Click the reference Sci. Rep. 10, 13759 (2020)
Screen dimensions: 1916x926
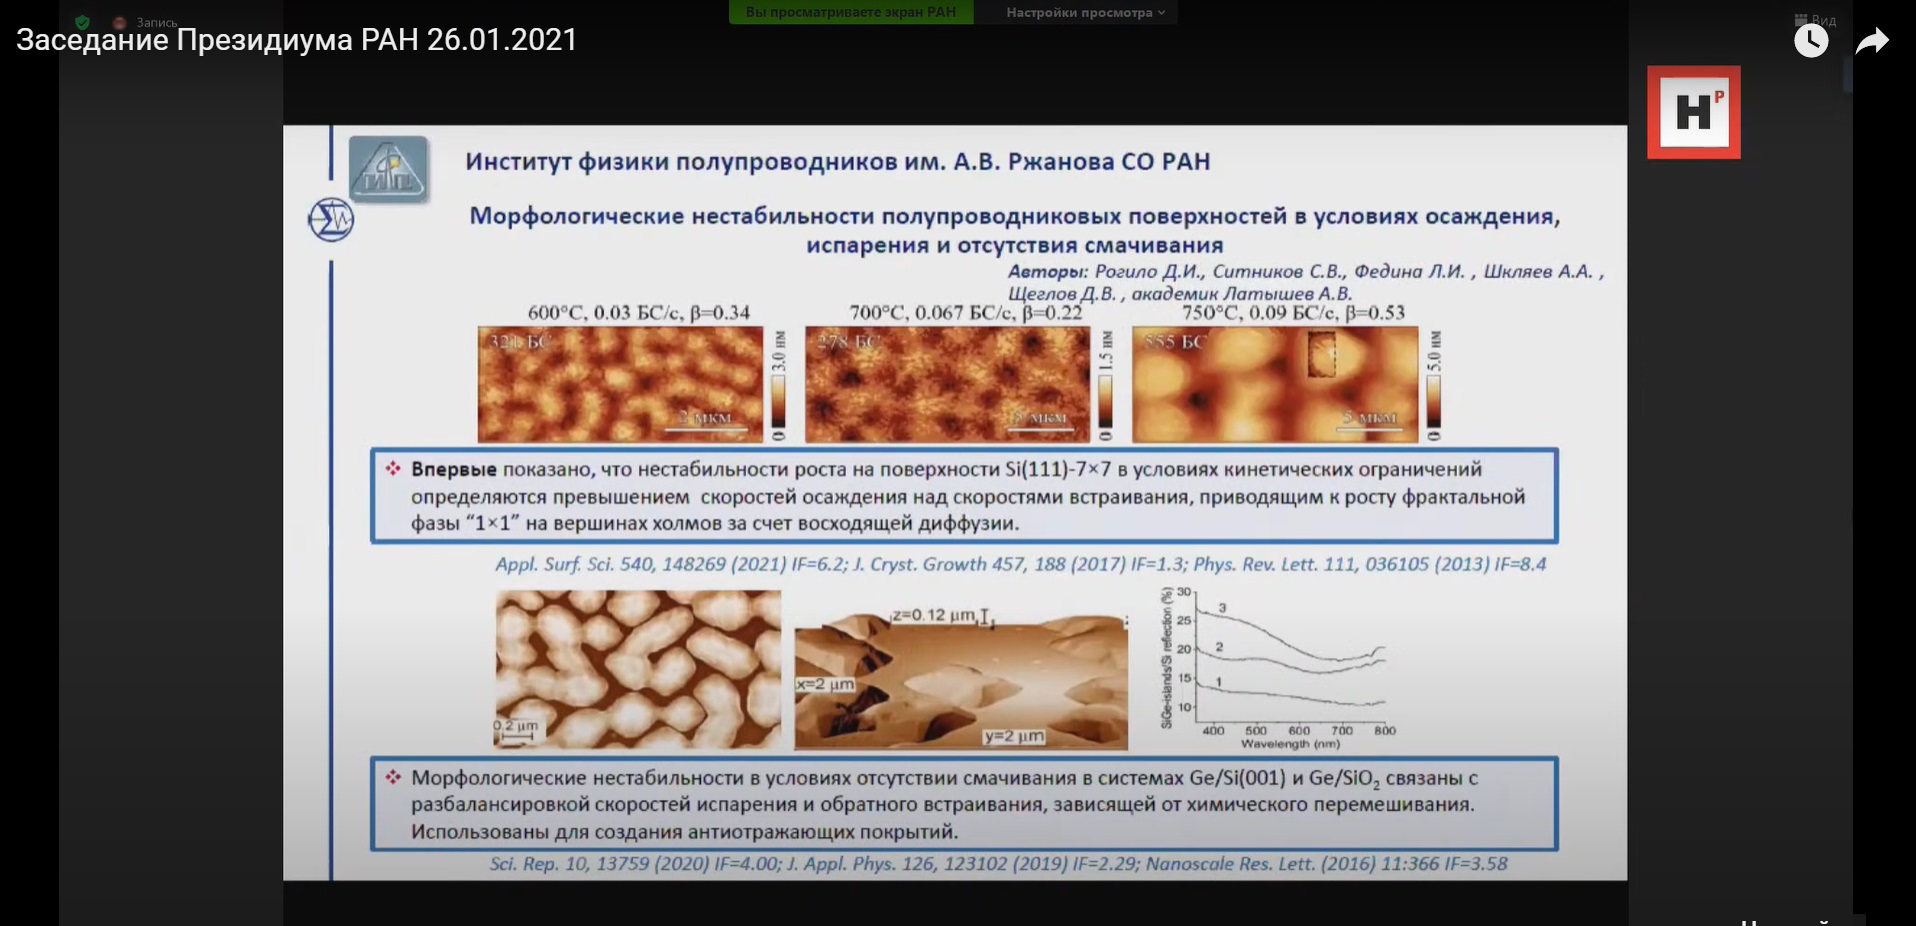[599, 864]
